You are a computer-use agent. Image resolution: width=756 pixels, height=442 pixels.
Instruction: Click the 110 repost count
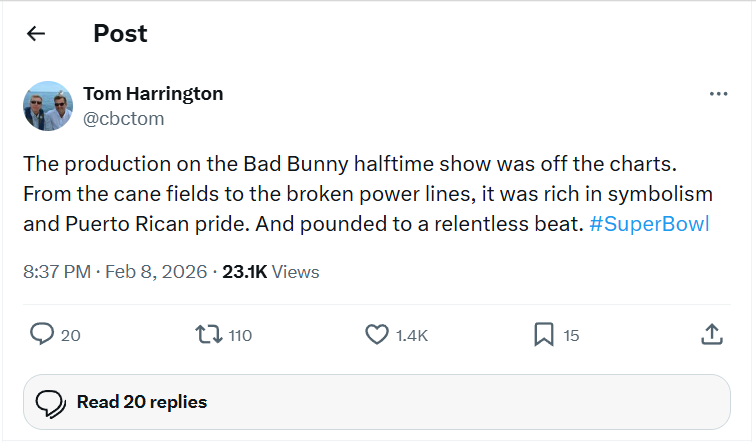240,336
